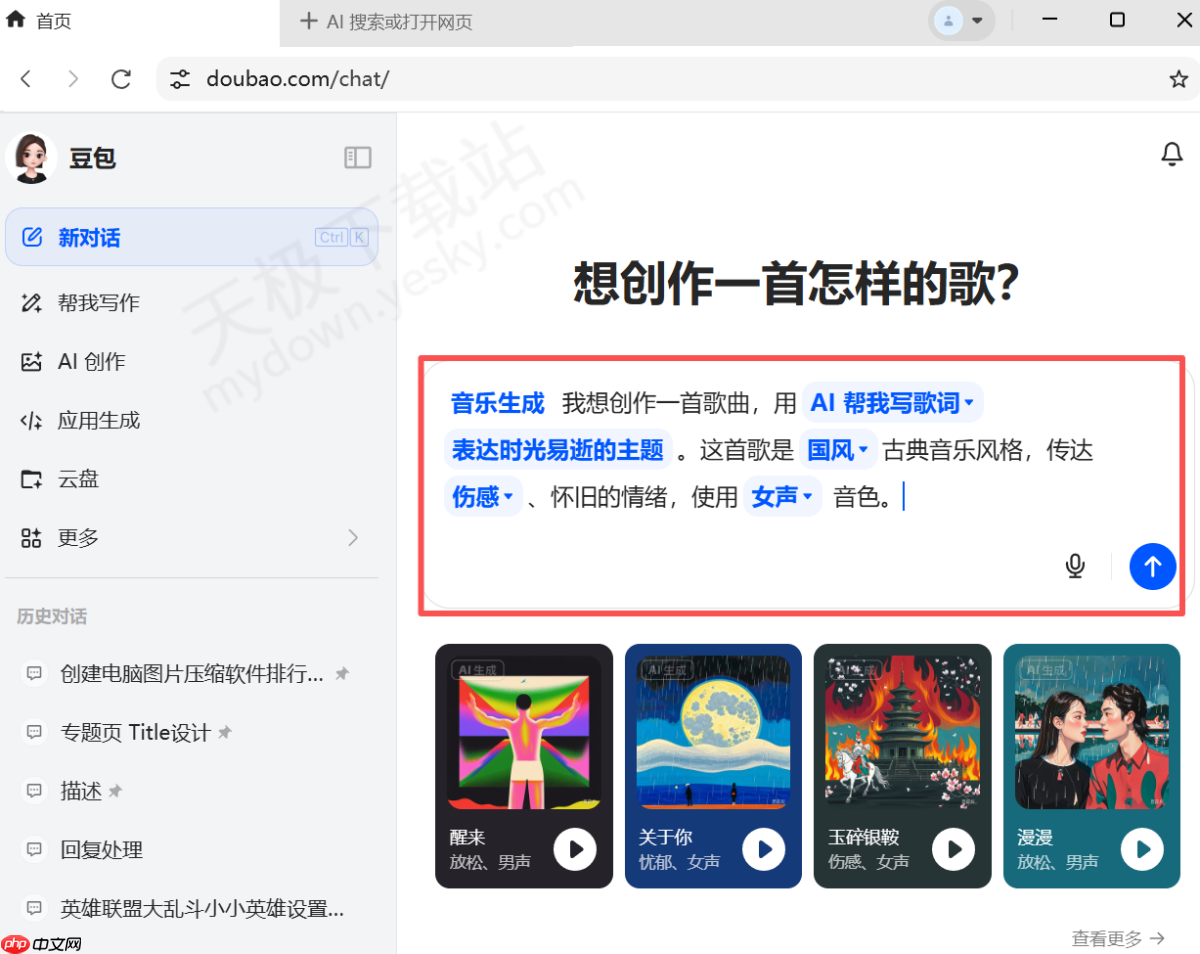Bookmark page with the star icon
Viewport: 1200px width, 954px height.
pos(1179,79)
